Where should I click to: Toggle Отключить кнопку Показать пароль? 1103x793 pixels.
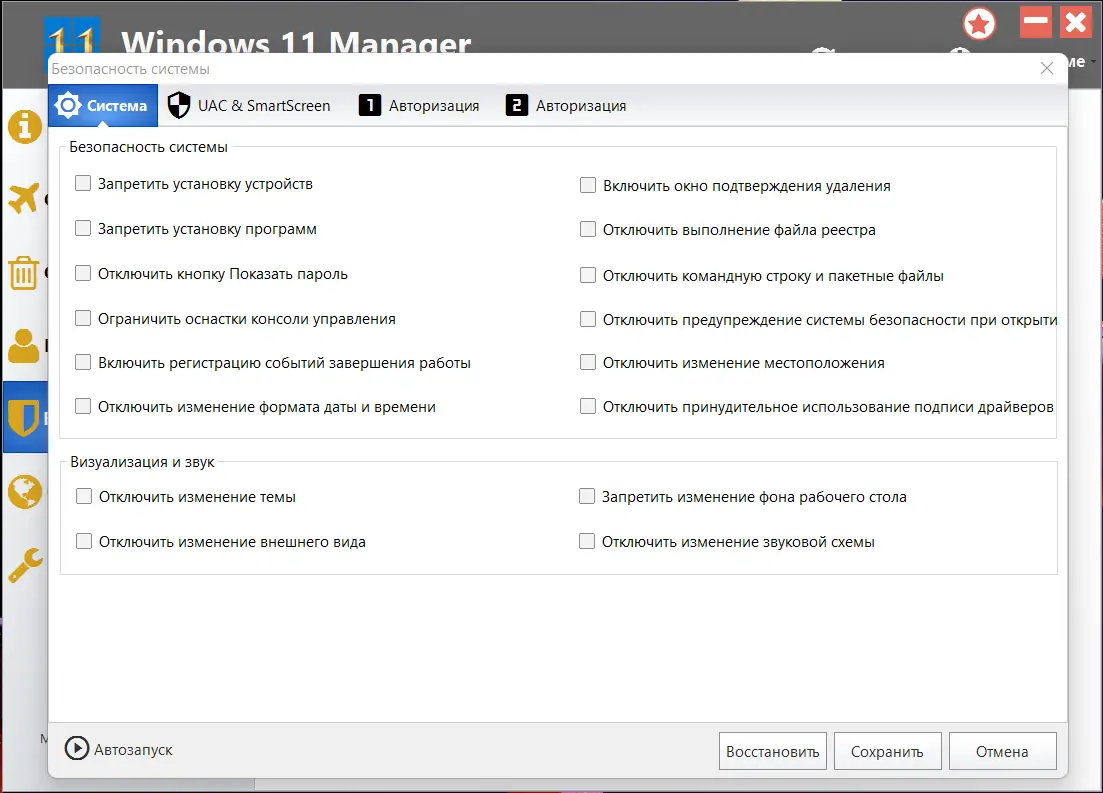click(x=83, y=273)
